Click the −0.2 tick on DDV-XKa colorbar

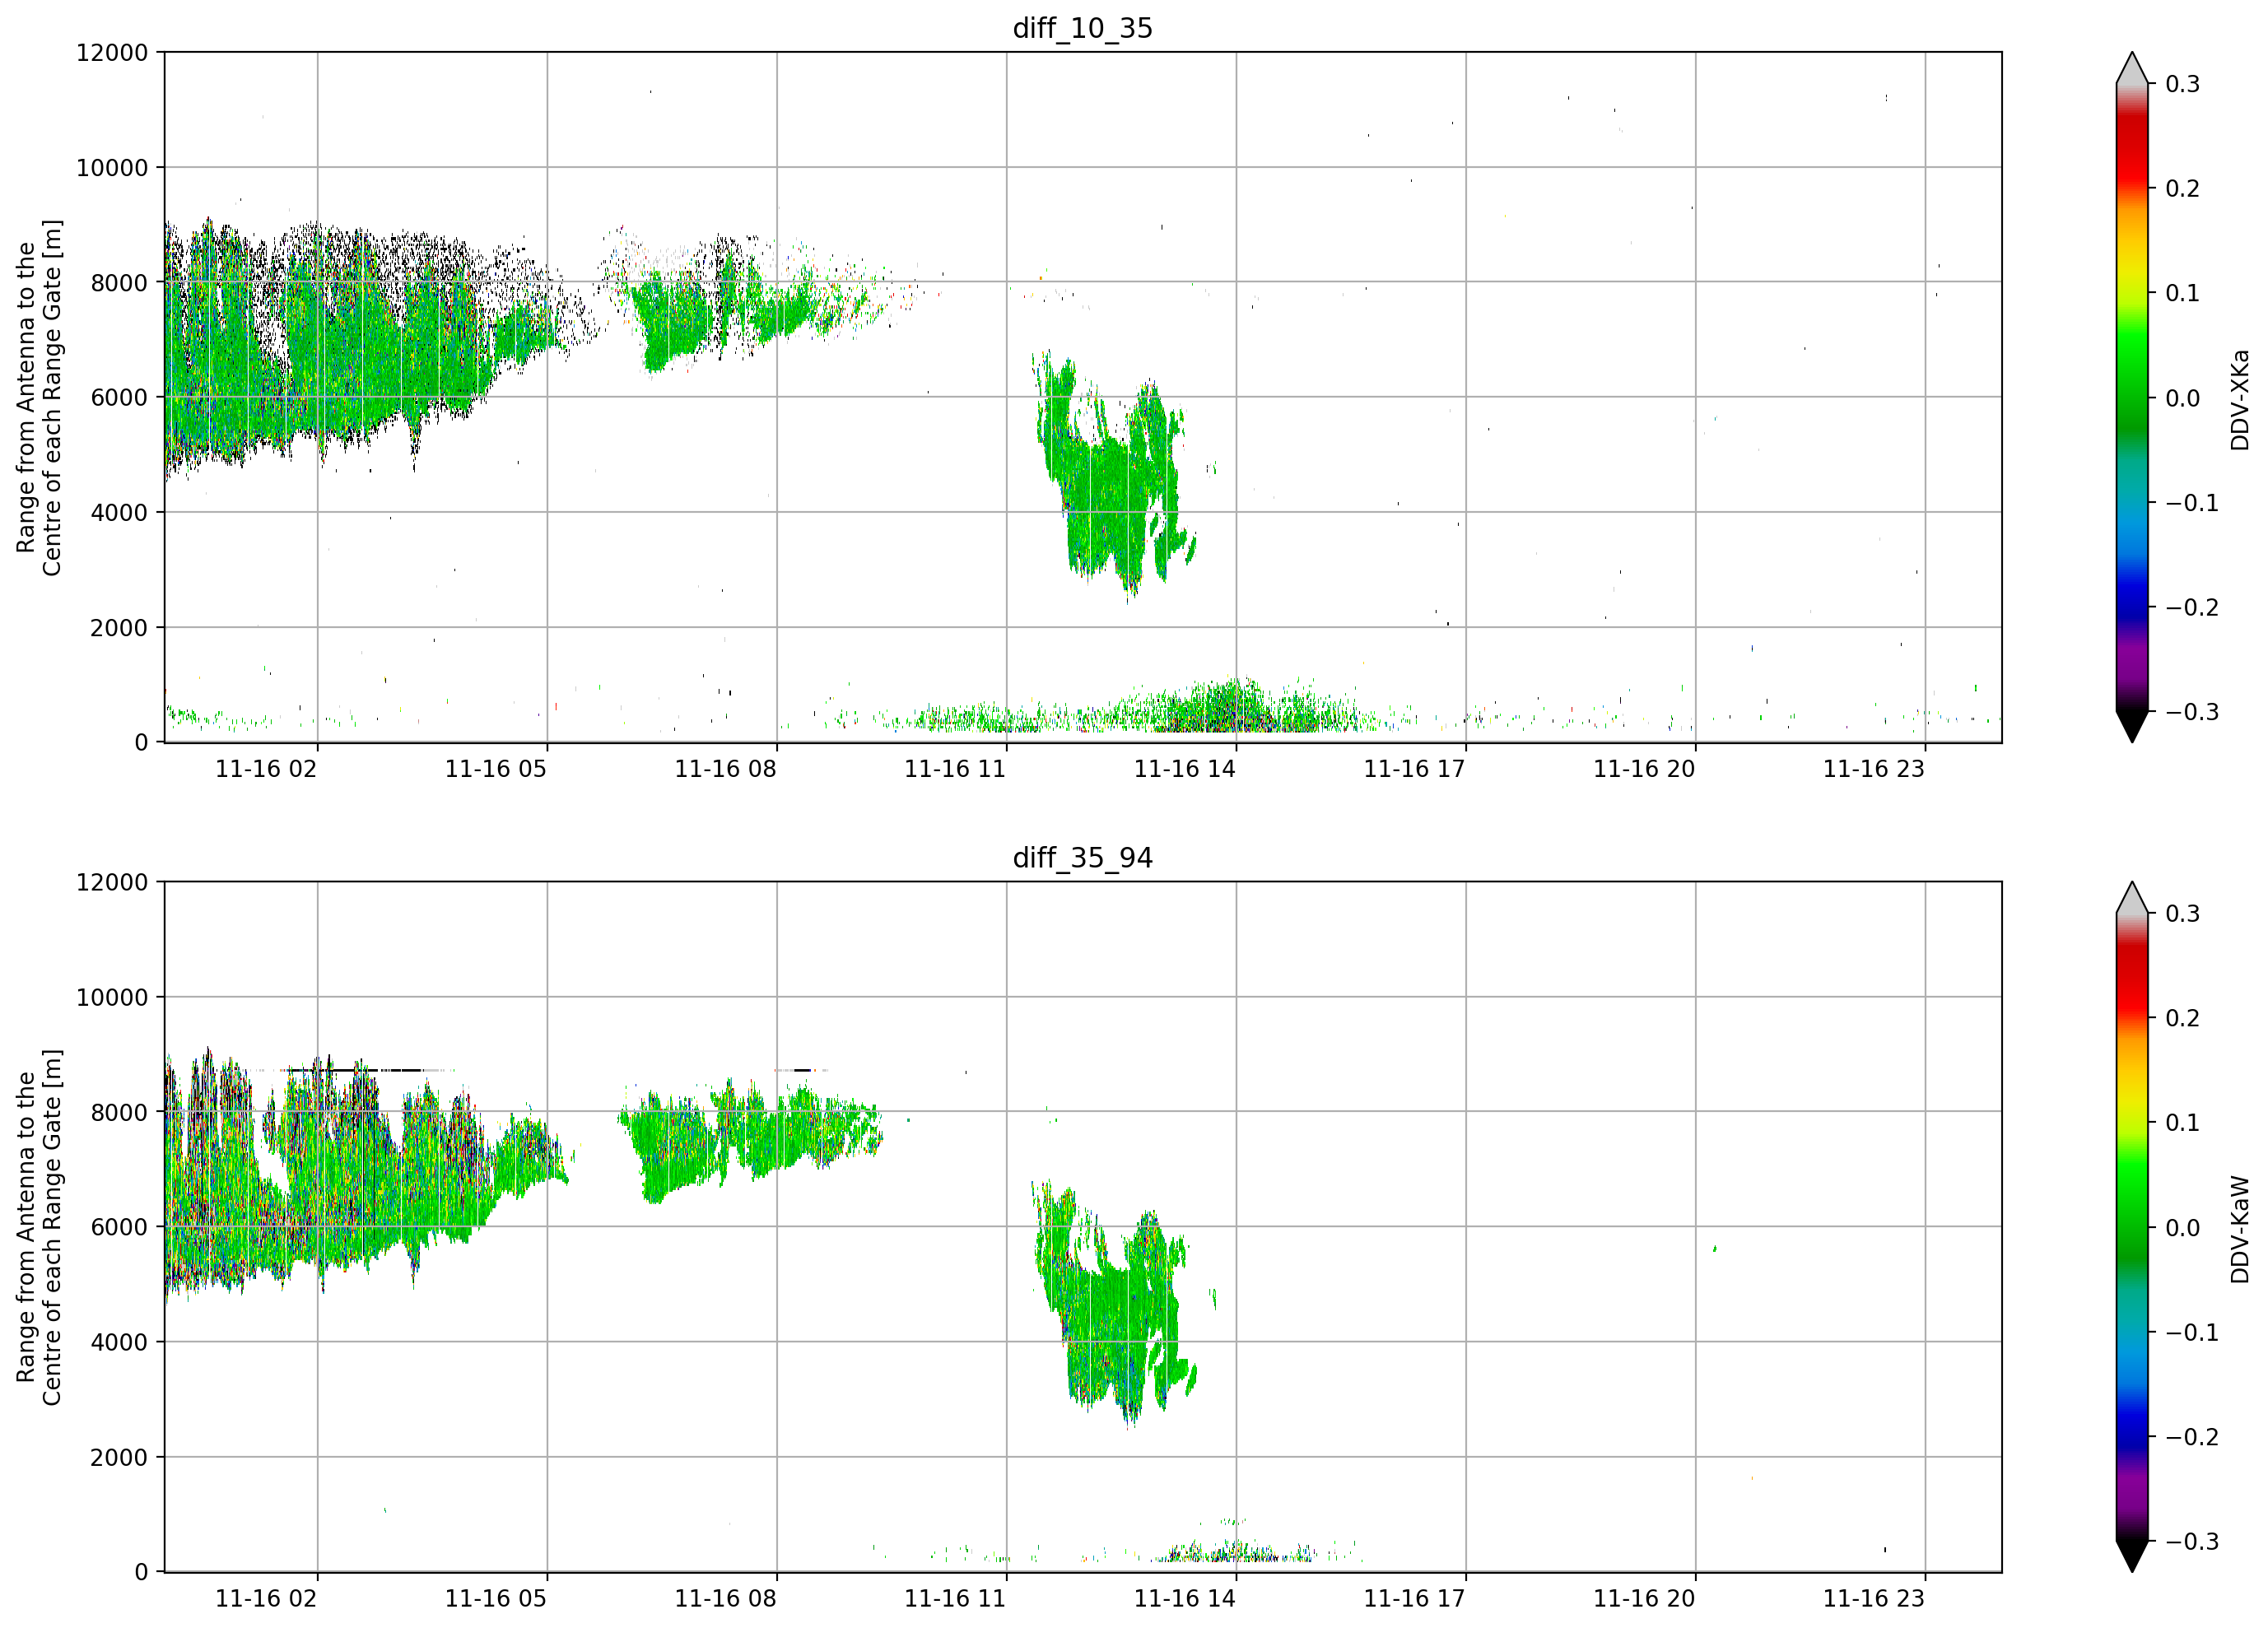[x=2192, y=608]
